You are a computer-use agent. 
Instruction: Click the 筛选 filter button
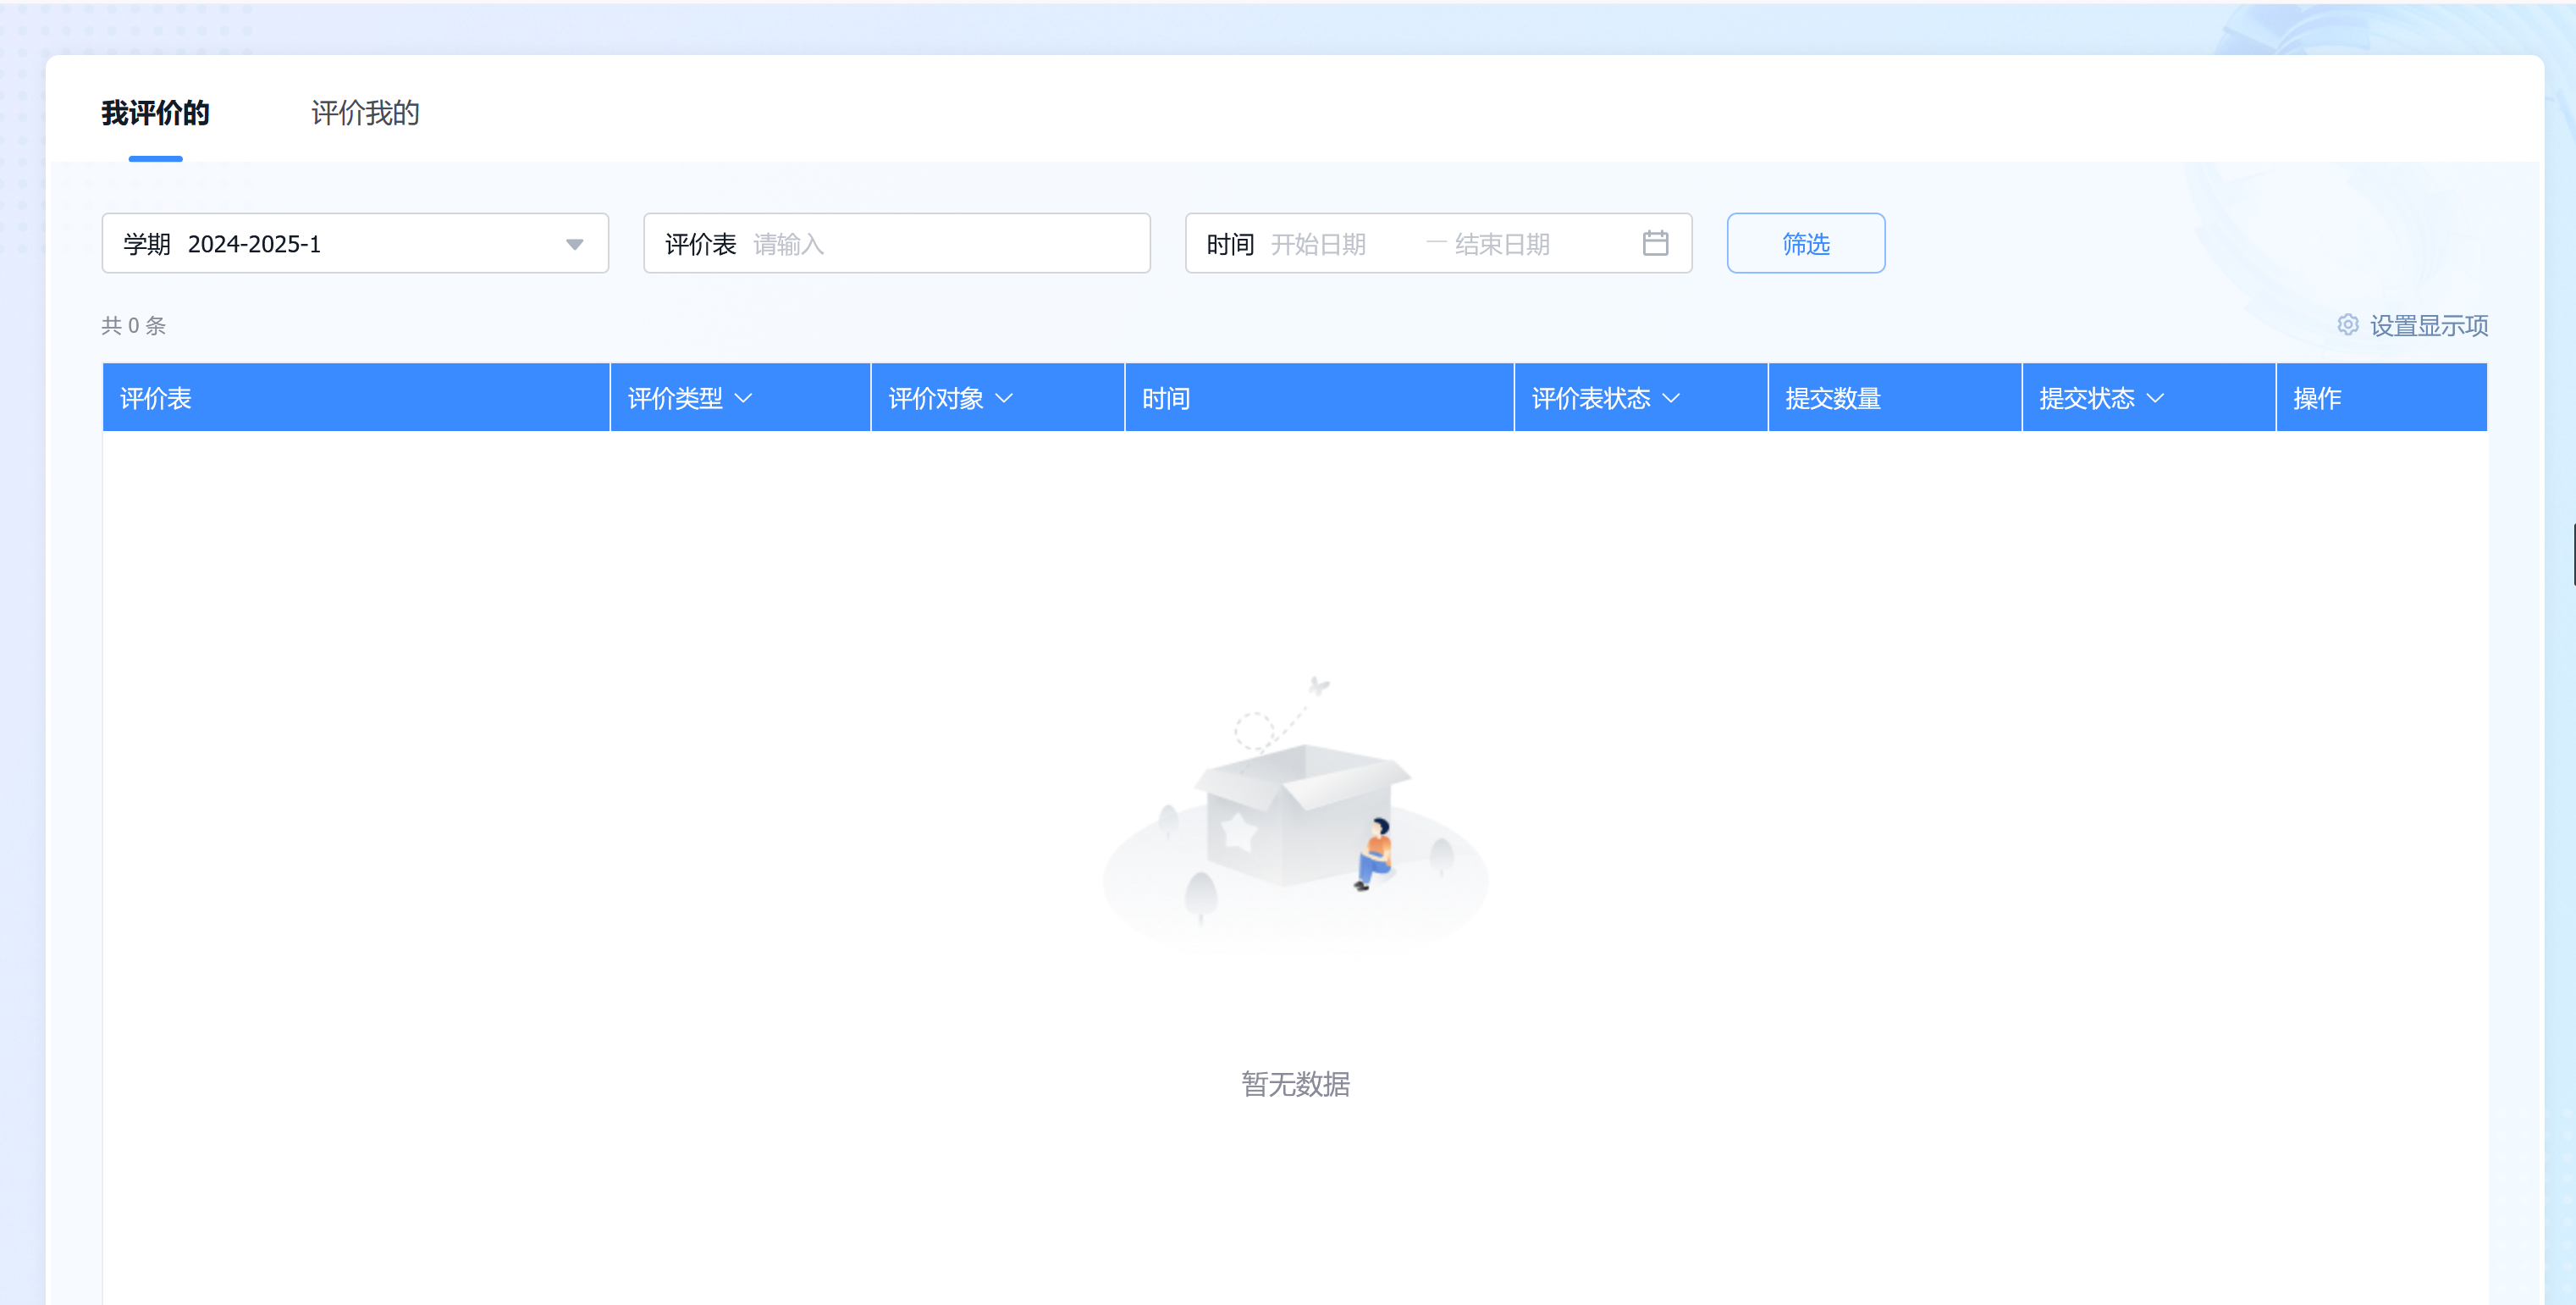tap(1805, 243)
